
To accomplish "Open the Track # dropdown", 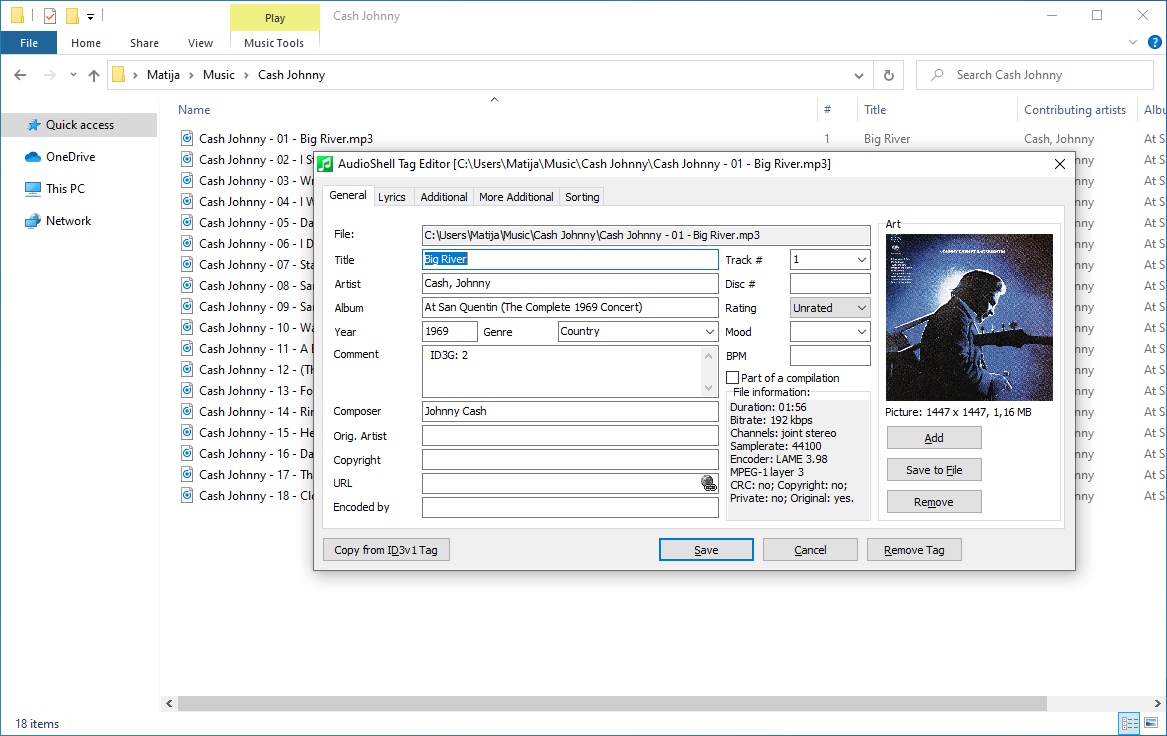I will click(861, 260).
